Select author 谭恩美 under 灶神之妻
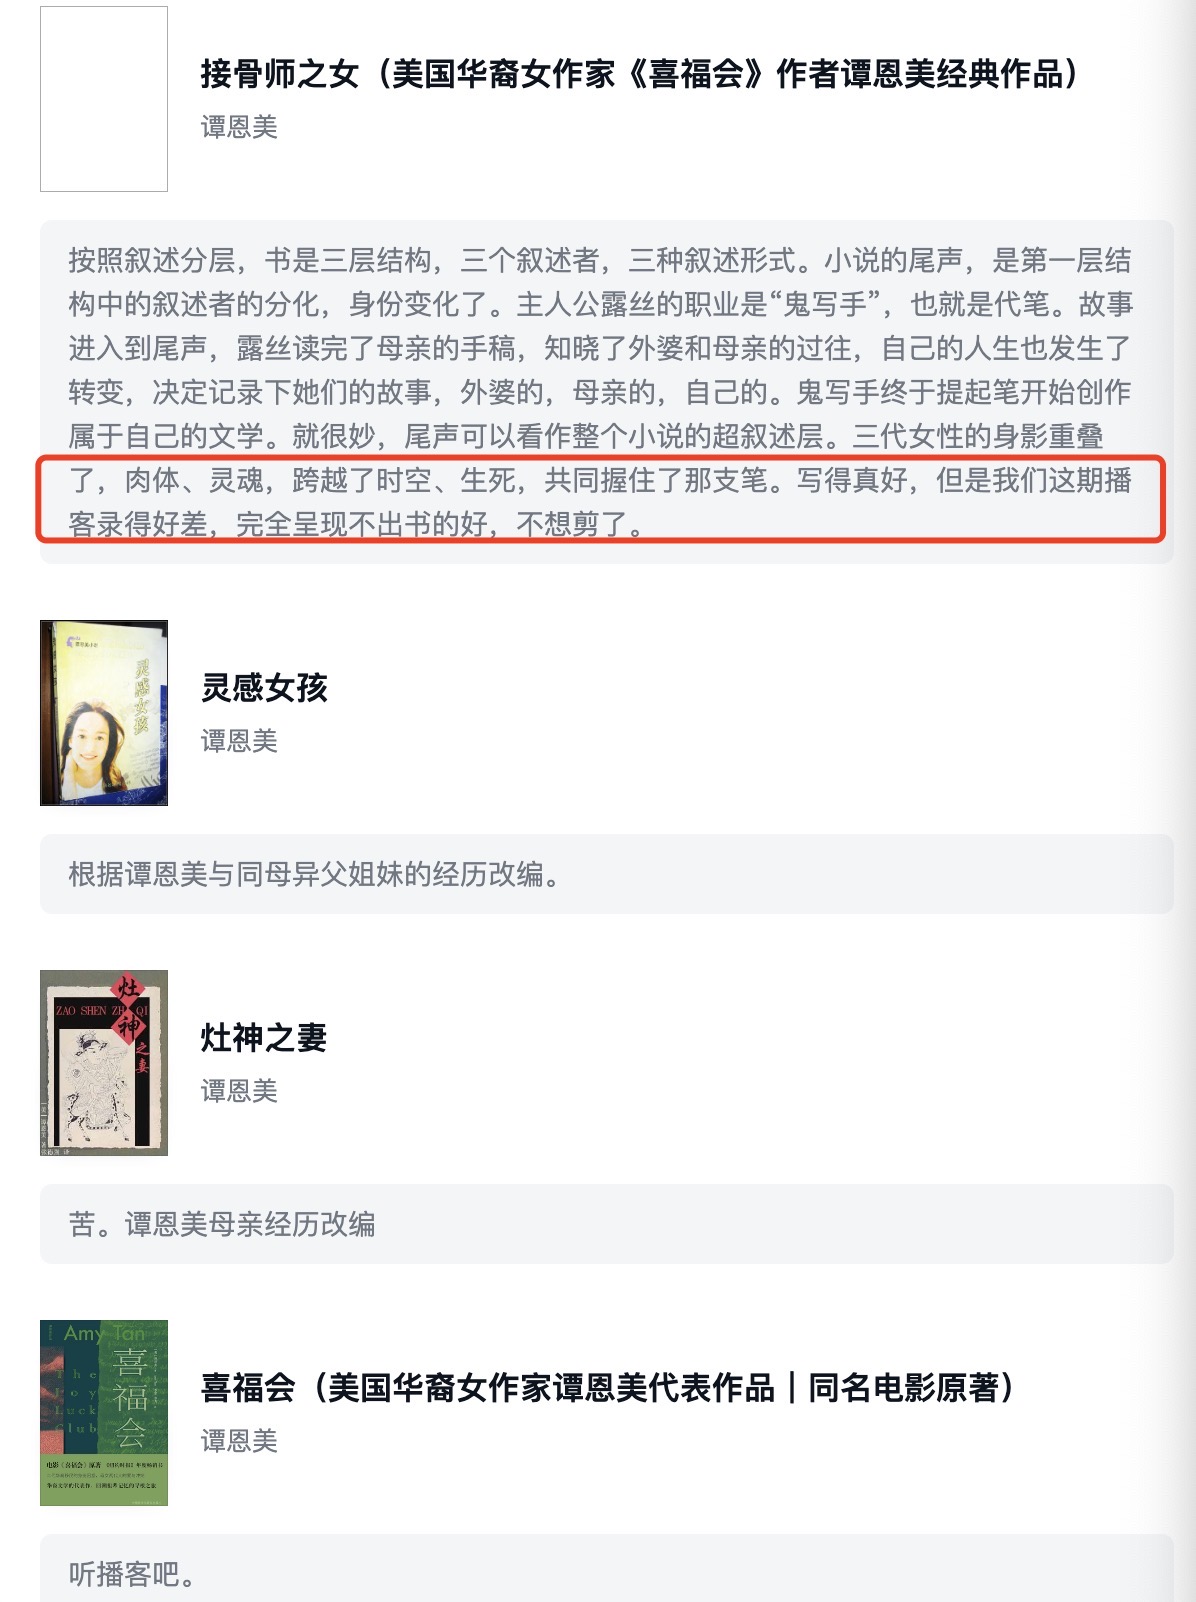 (x=239, y=1091)
